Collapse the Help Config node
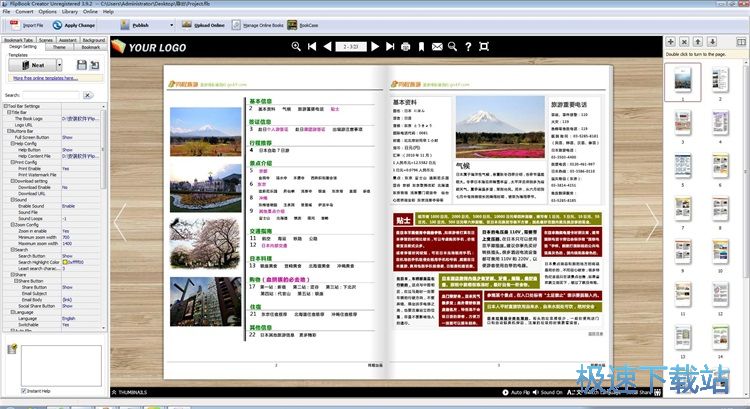750x409 pixels. 12,144
